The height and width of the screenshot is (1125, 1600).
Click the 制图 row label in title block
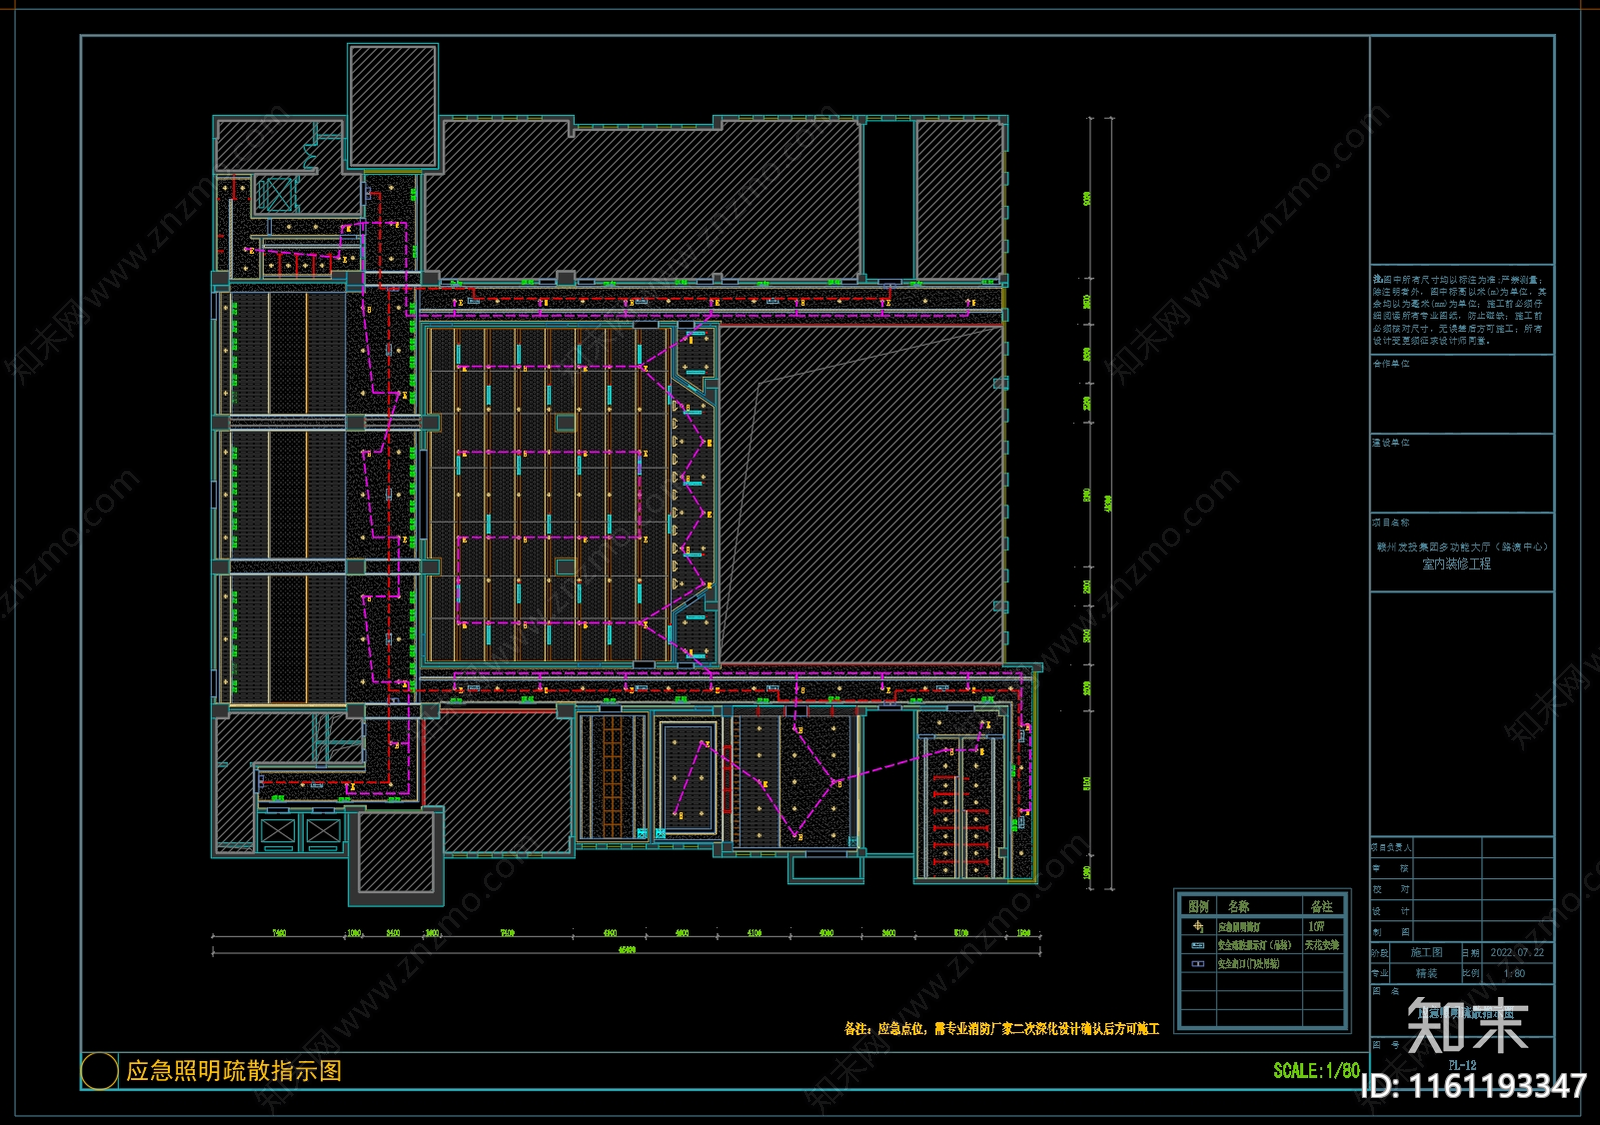coord(1391,932)
